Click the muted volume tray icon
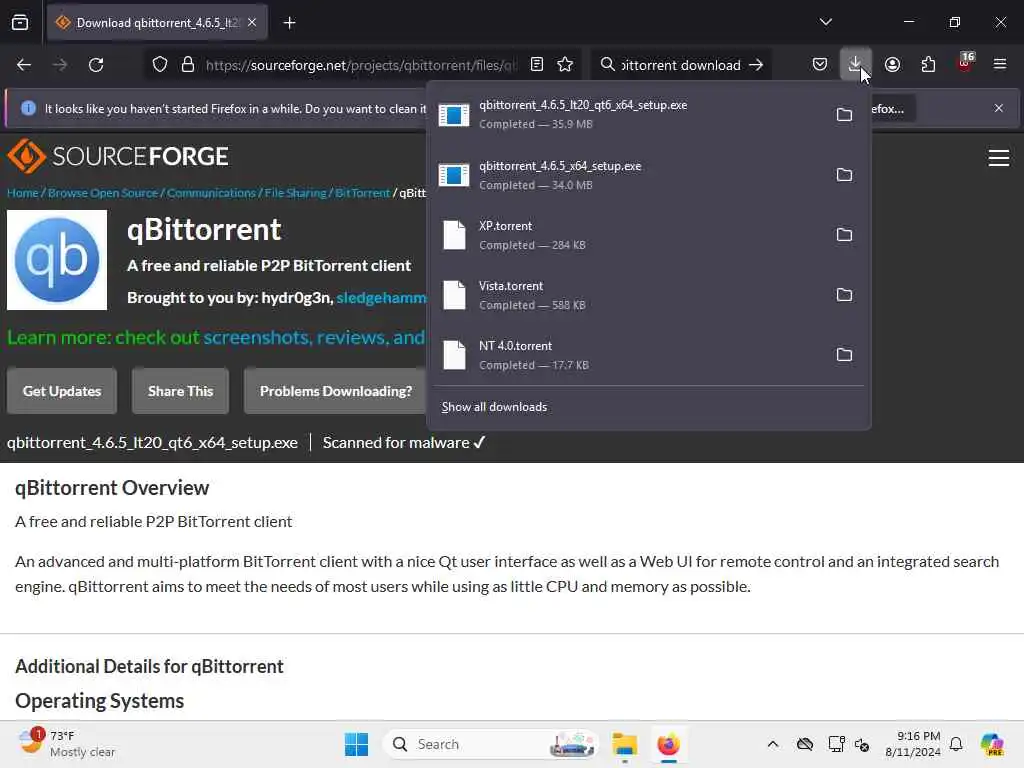1024x768 pixels. [862, 744]
